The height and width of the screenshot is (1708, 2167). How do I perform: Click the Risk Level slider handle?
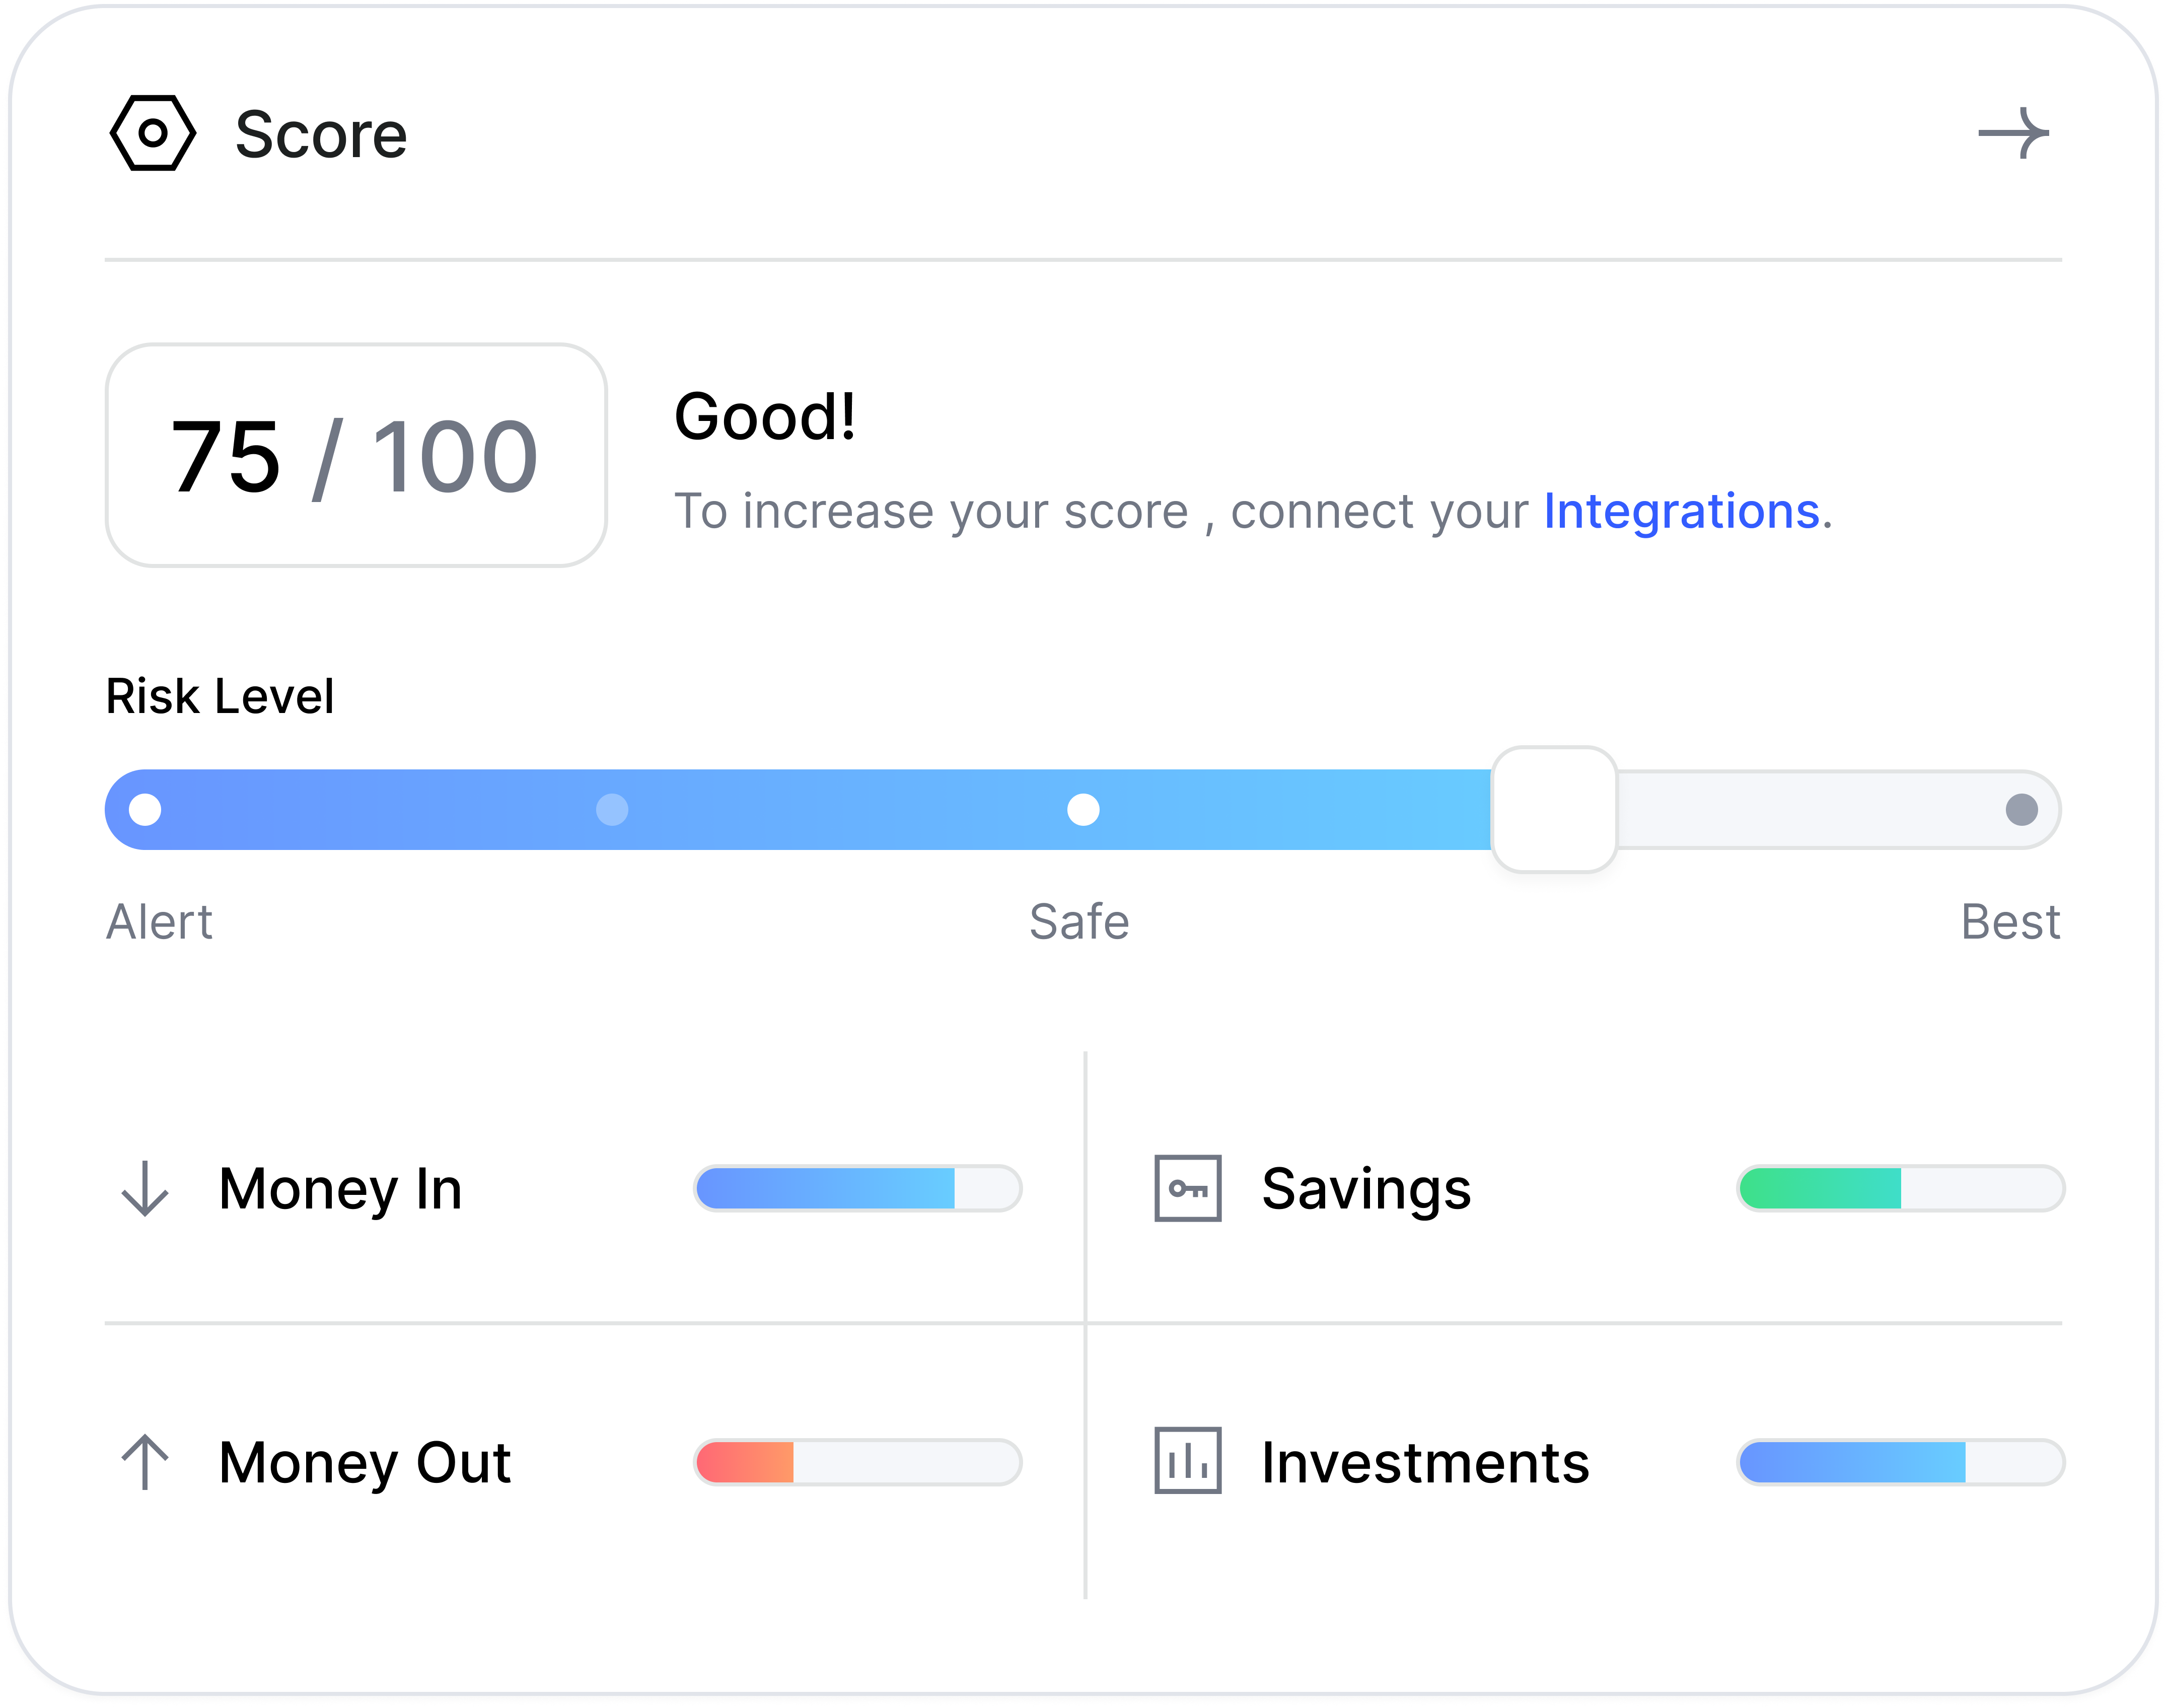coord(1554,809)
